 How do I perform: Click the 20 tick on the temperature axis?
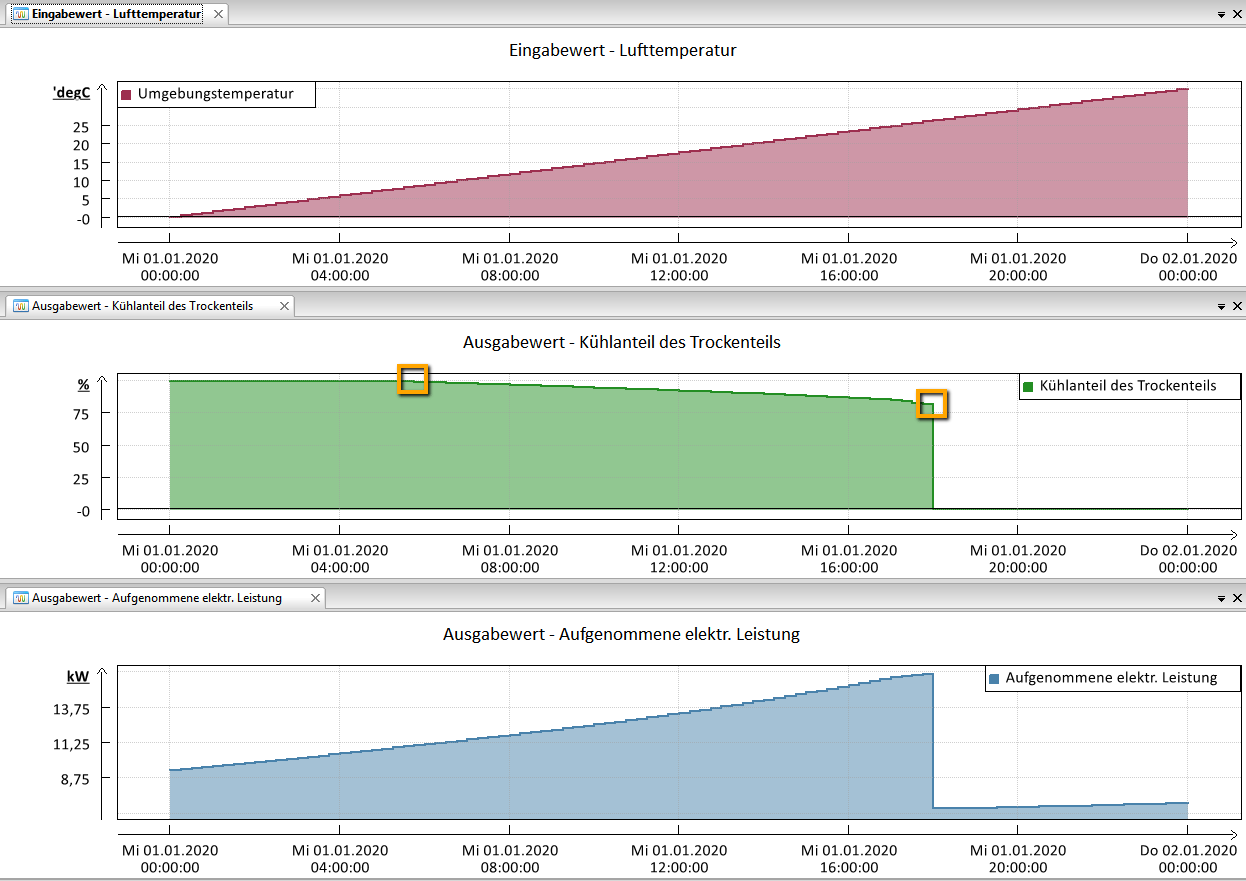point(82,144)
